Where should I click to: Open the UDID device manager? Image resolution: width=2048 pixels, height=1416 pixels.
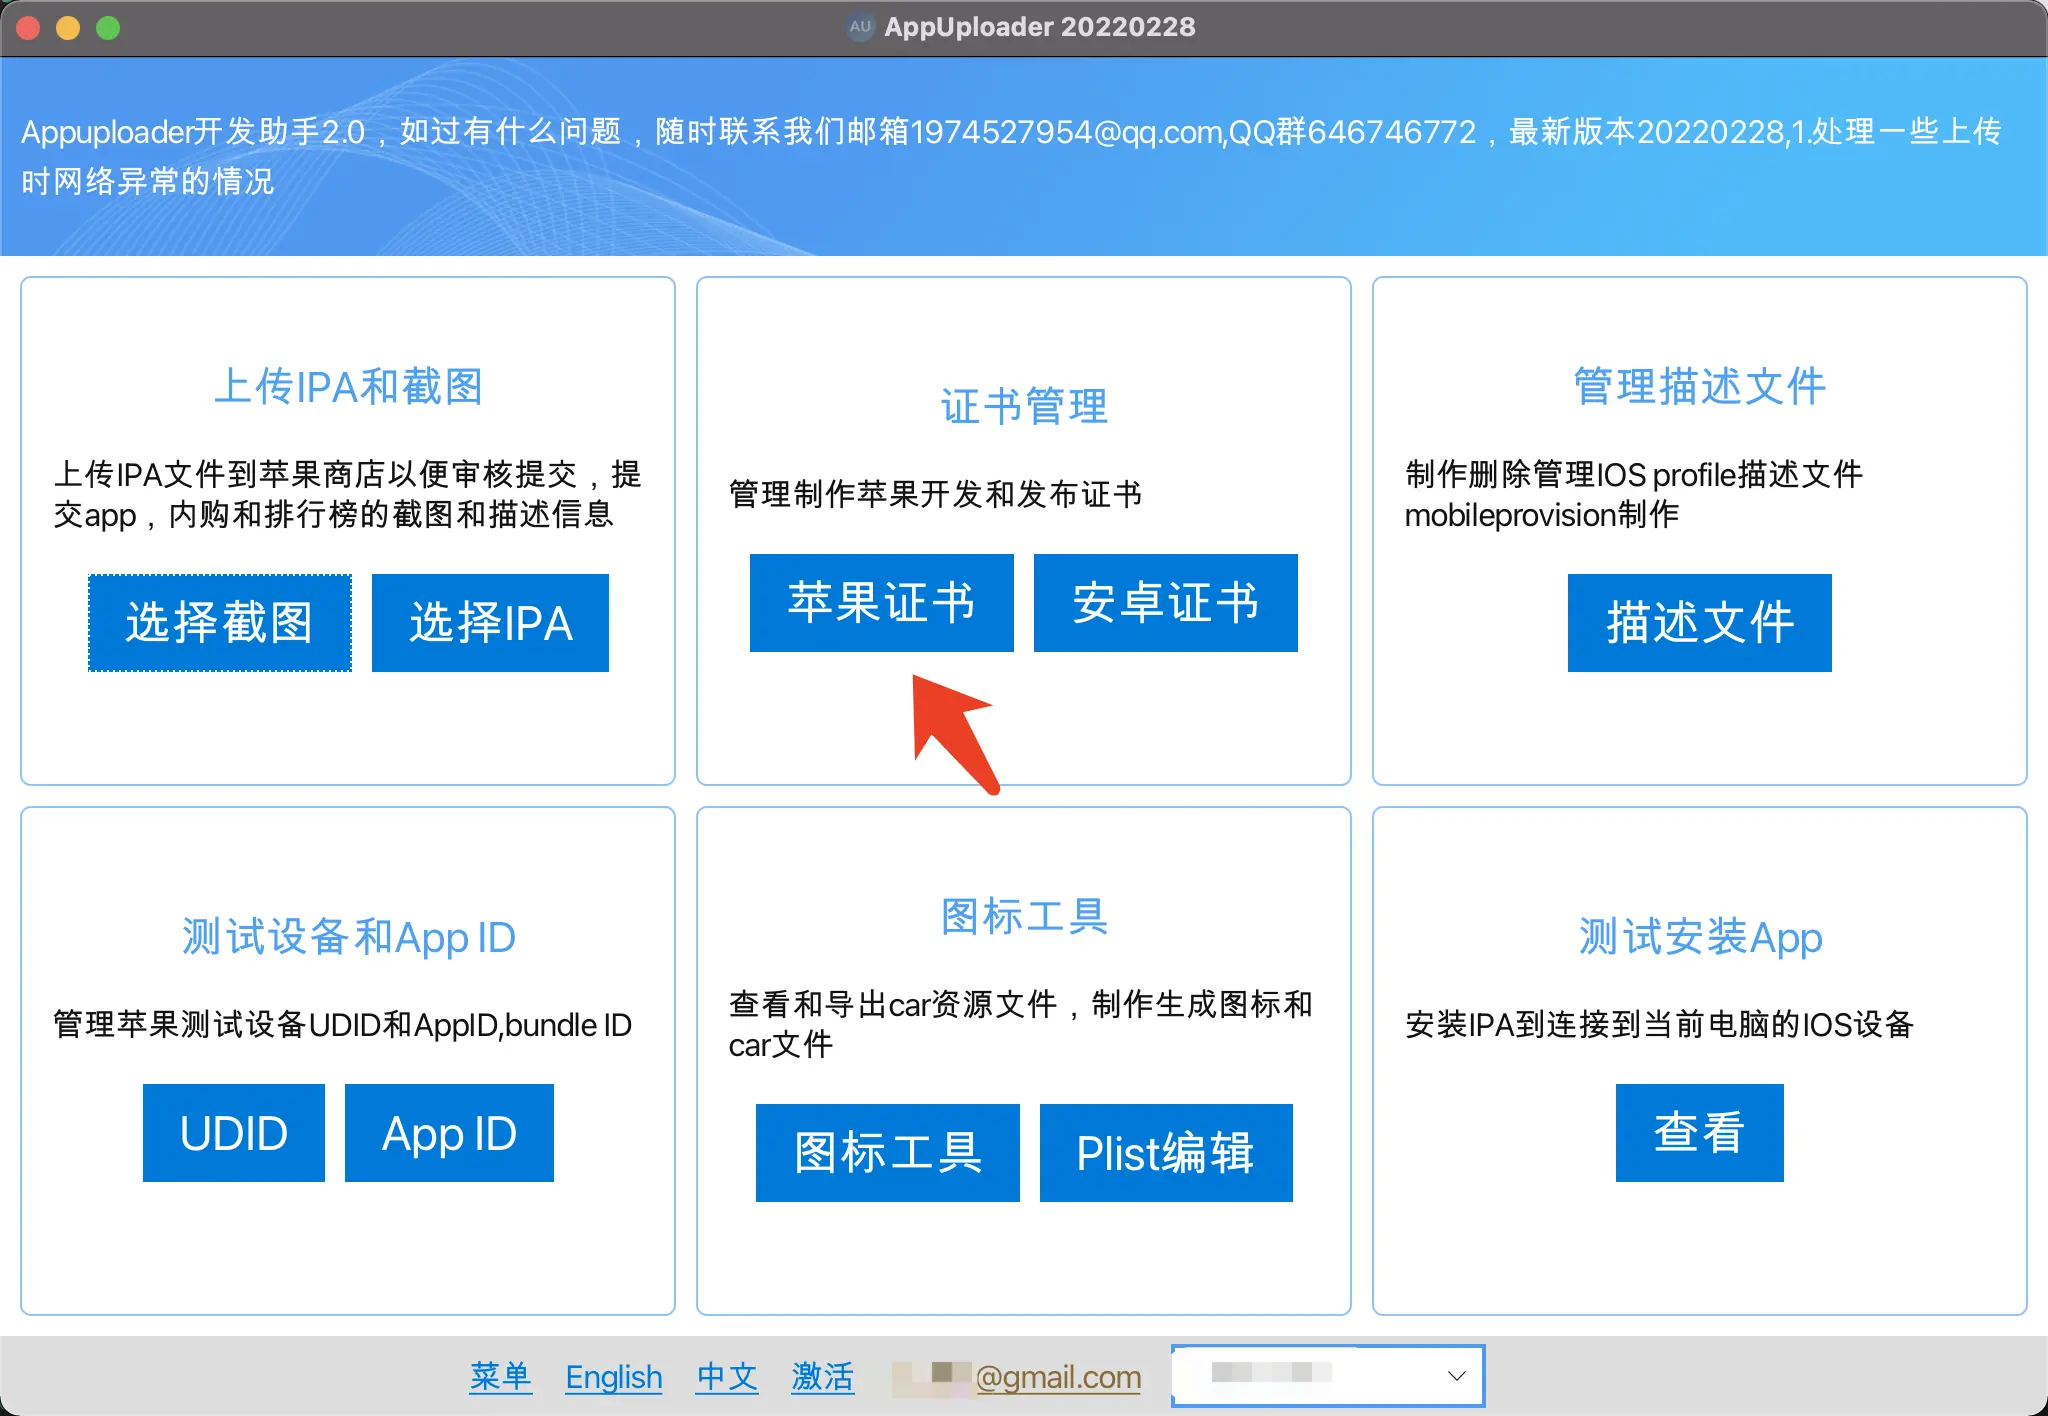233,1132
